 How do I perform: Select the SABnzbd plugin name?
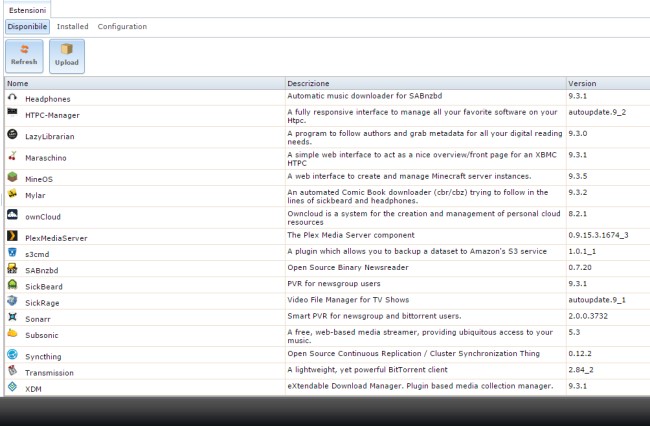pos(42,271)
